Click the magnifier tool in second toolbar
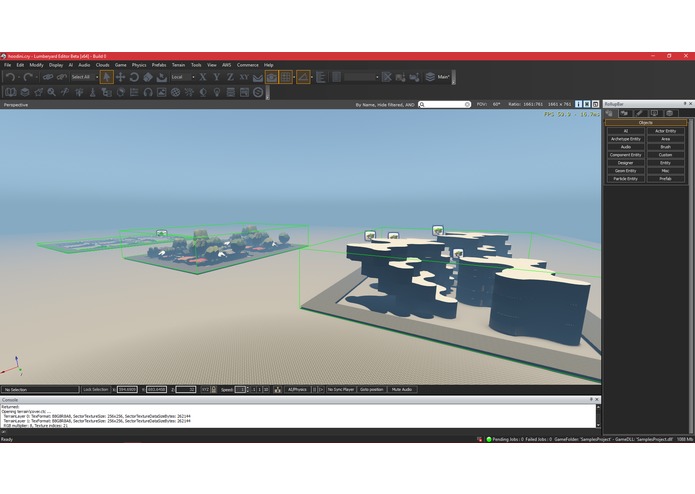This screenshot has width=695, height=494. [52, 92]
